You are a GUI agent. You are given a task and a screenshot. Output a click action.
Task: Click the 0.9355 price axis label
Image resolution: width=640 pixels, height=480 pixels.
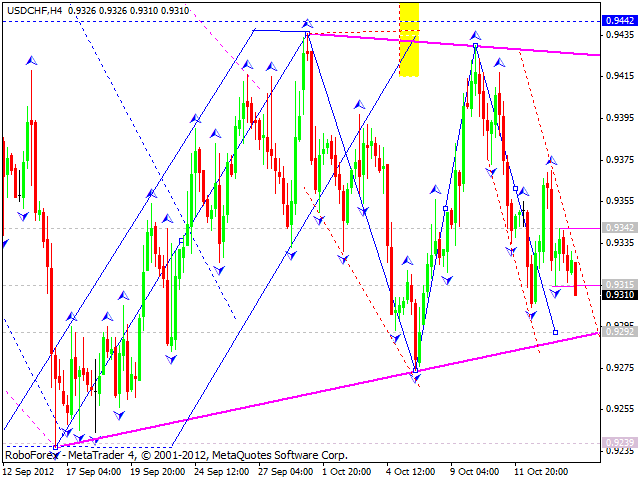(x=620, y=201)
